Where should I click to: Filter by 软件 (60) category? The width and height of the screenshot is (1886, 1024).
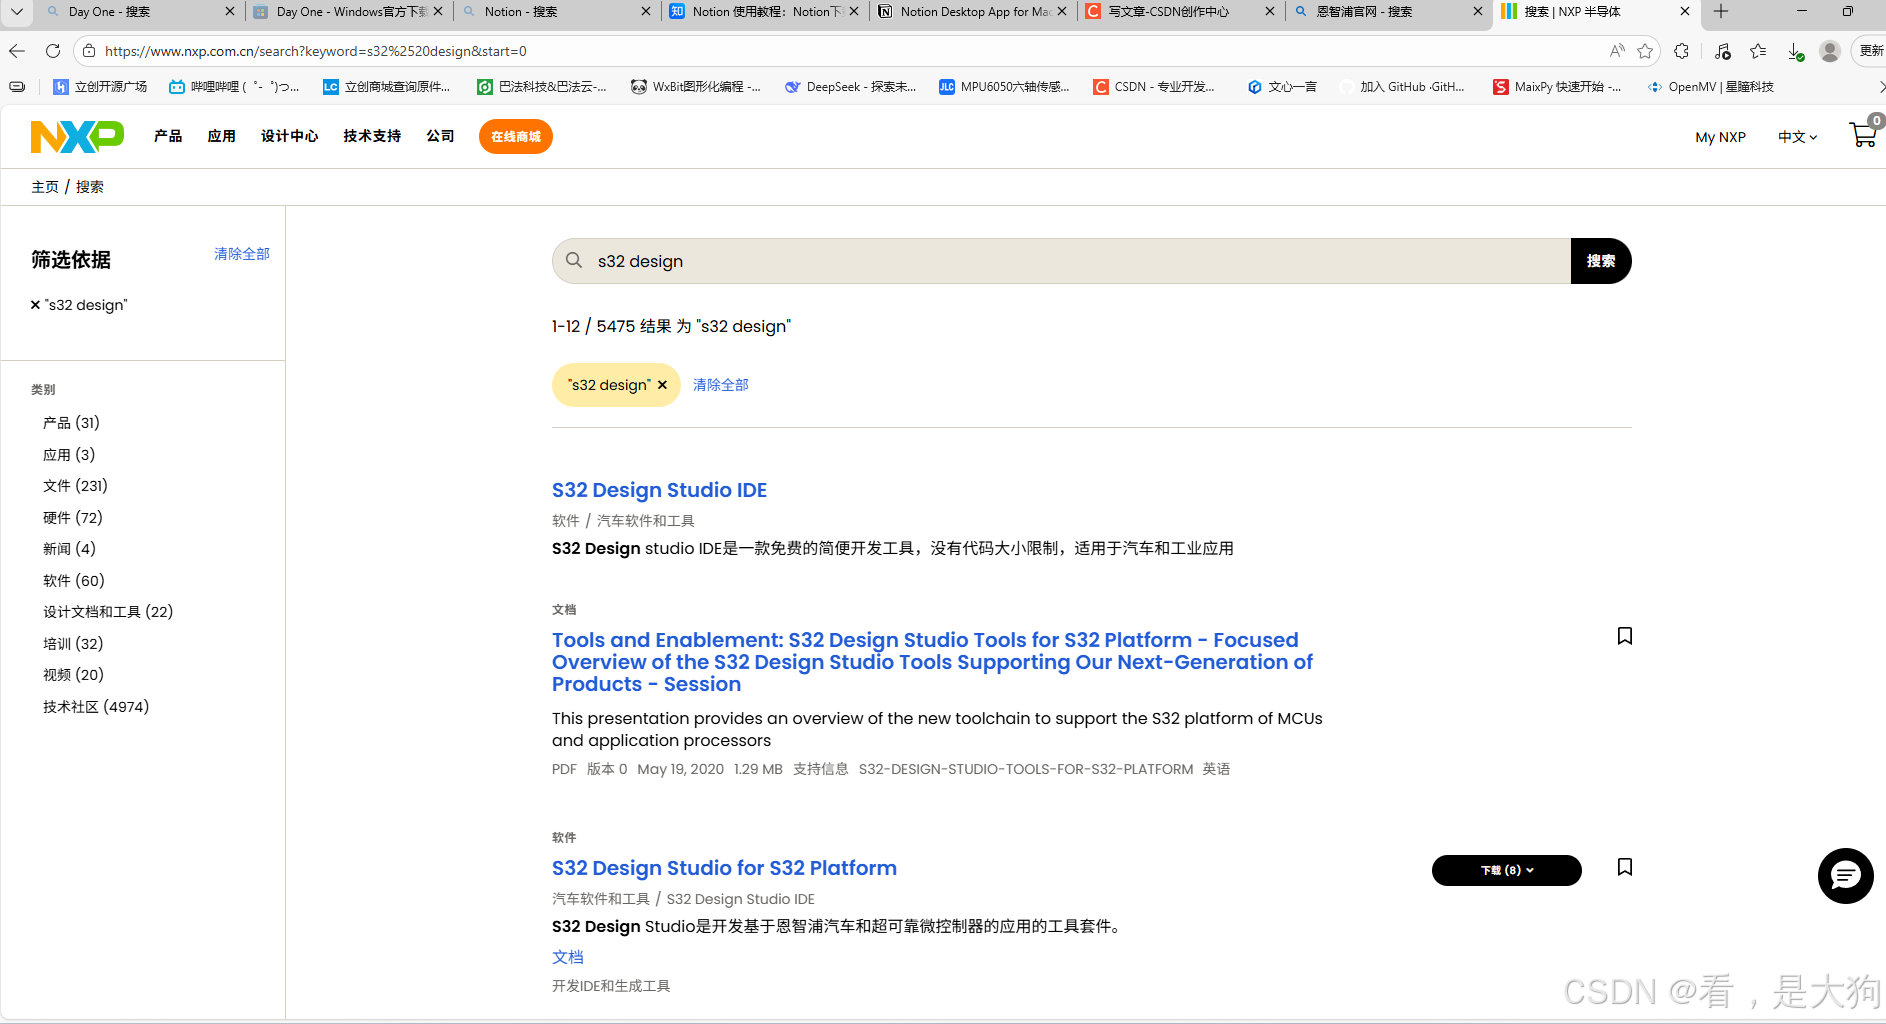click(74, 581)
